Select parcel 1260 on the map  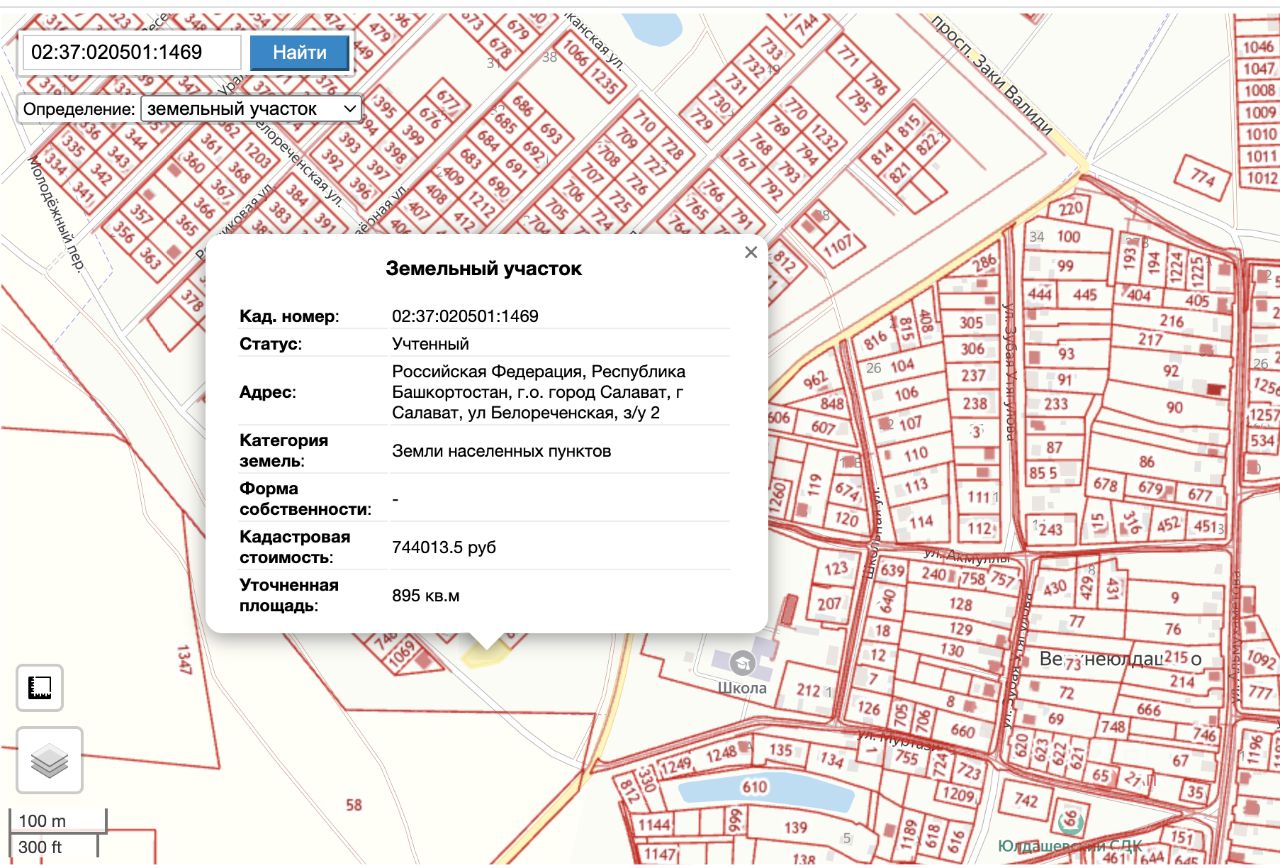(778, 496)
